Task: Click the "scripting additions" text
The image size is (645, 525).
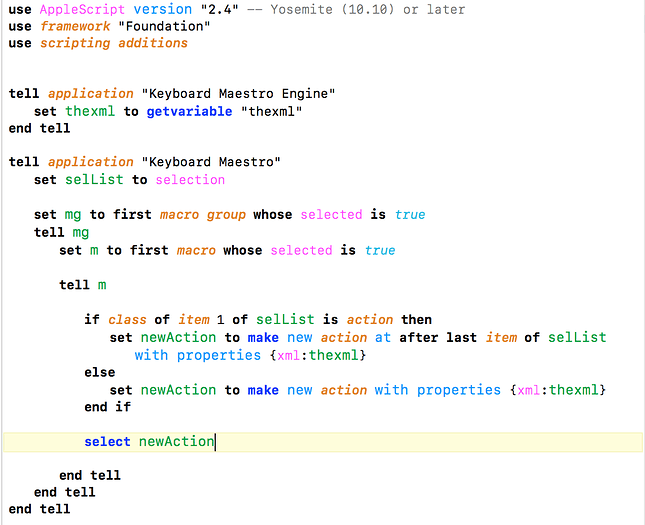Action: pyautogui.click(x=114, y=43)
